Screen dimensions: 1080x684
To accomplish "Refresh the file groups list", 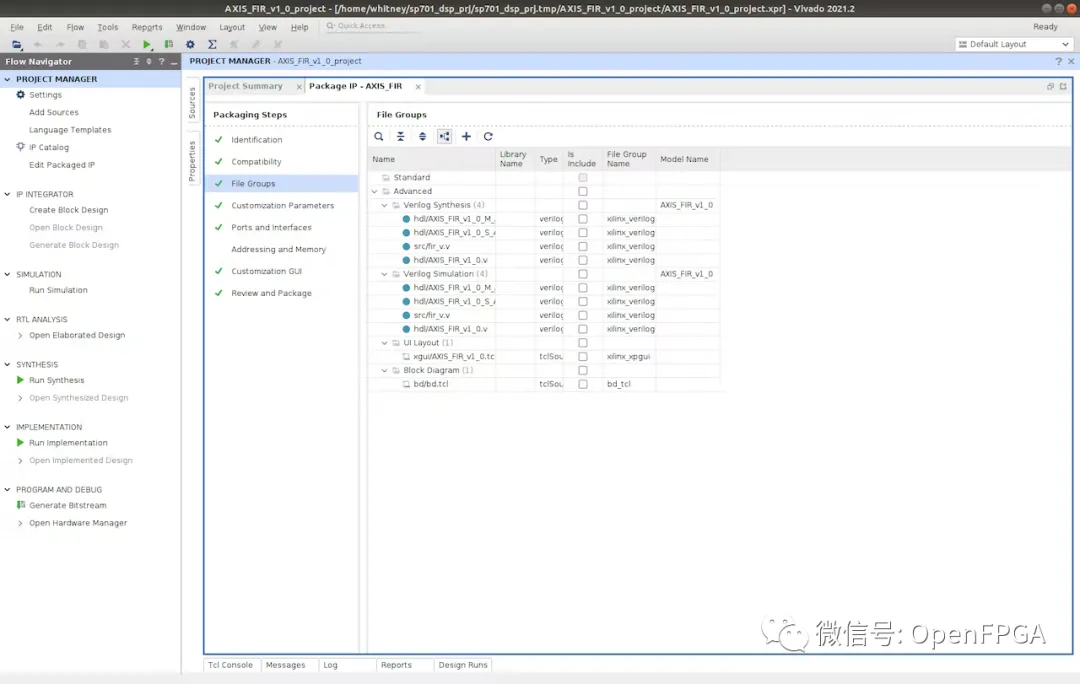I will click(x=488, y=136).
